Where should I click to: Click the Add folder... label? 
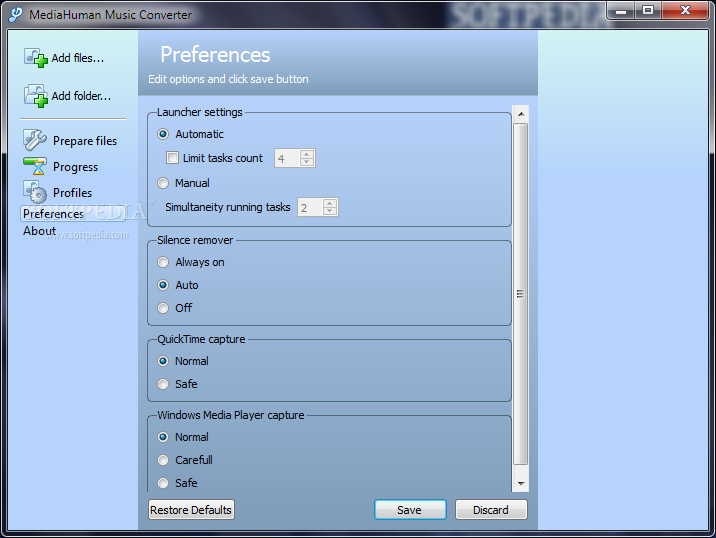[x=81, y=96]
